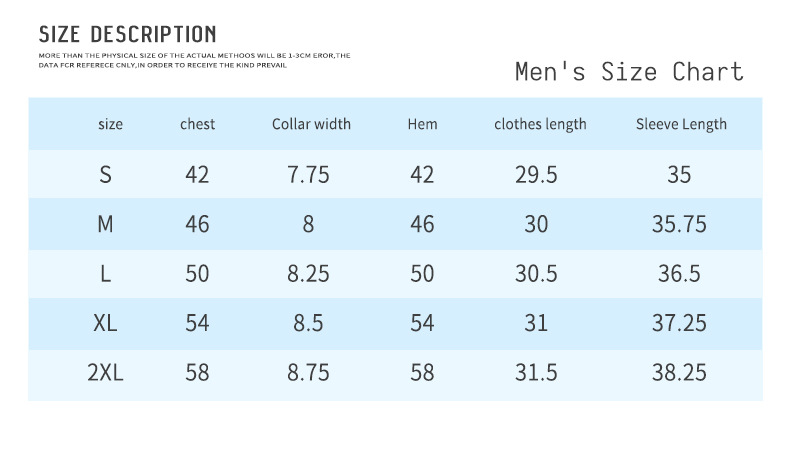Select the Collar width column header
790x462 pixels.
311,125
